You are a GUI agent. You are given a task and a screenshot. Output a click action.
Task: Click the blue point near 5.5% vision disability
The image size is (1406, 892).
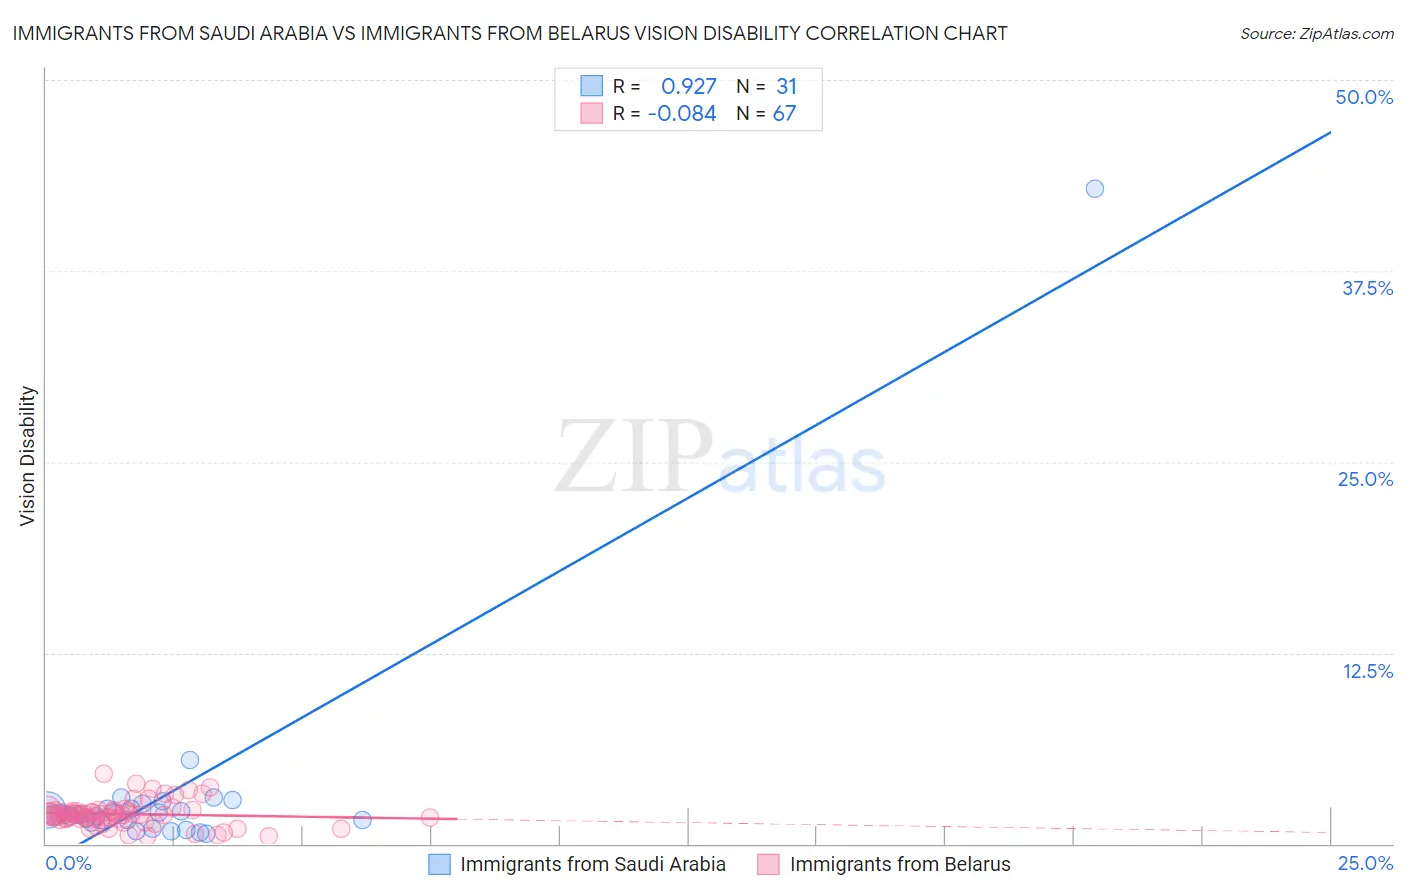190,760
